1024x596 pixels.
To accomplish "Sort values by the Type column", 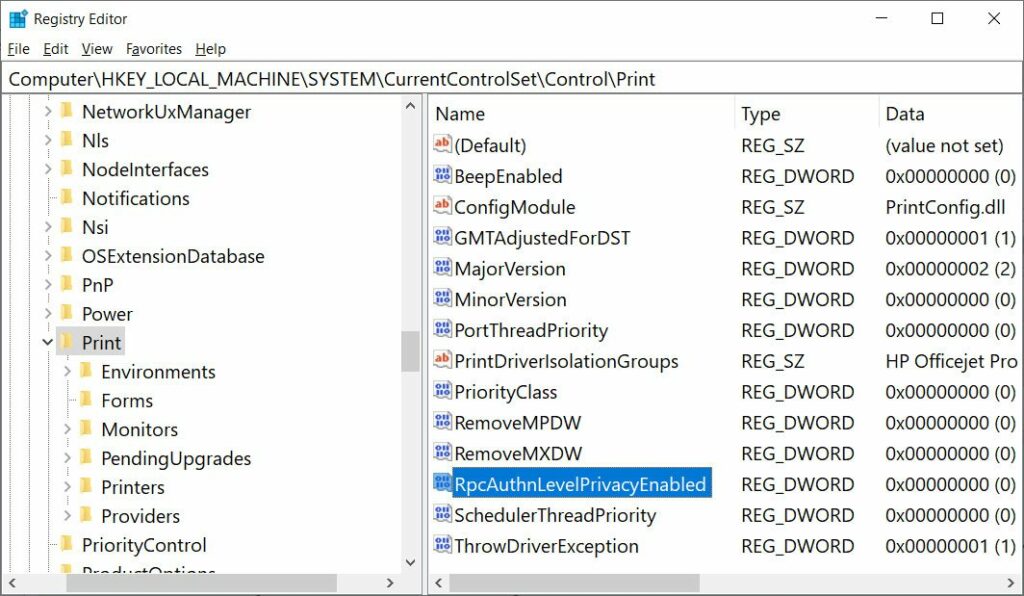I will pyautogui.click(x=760, y=113).
